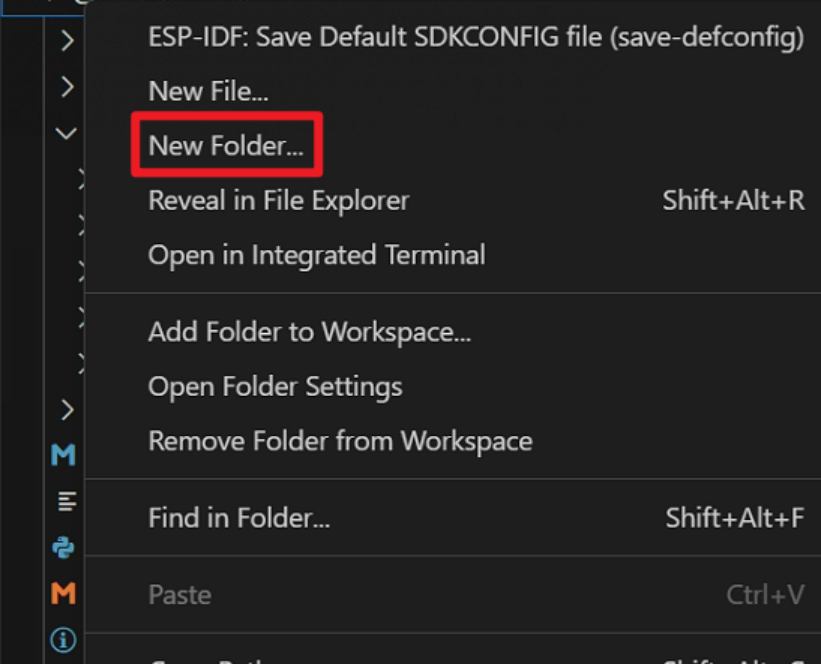
Task: Select Remove Folder from Workspace
Action: point(340,441)
